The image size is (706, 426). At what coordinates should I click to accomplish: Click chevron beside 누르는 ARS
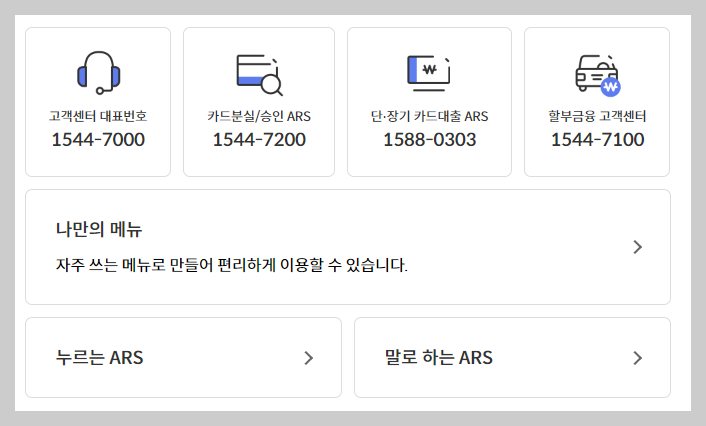pos(308,358)
